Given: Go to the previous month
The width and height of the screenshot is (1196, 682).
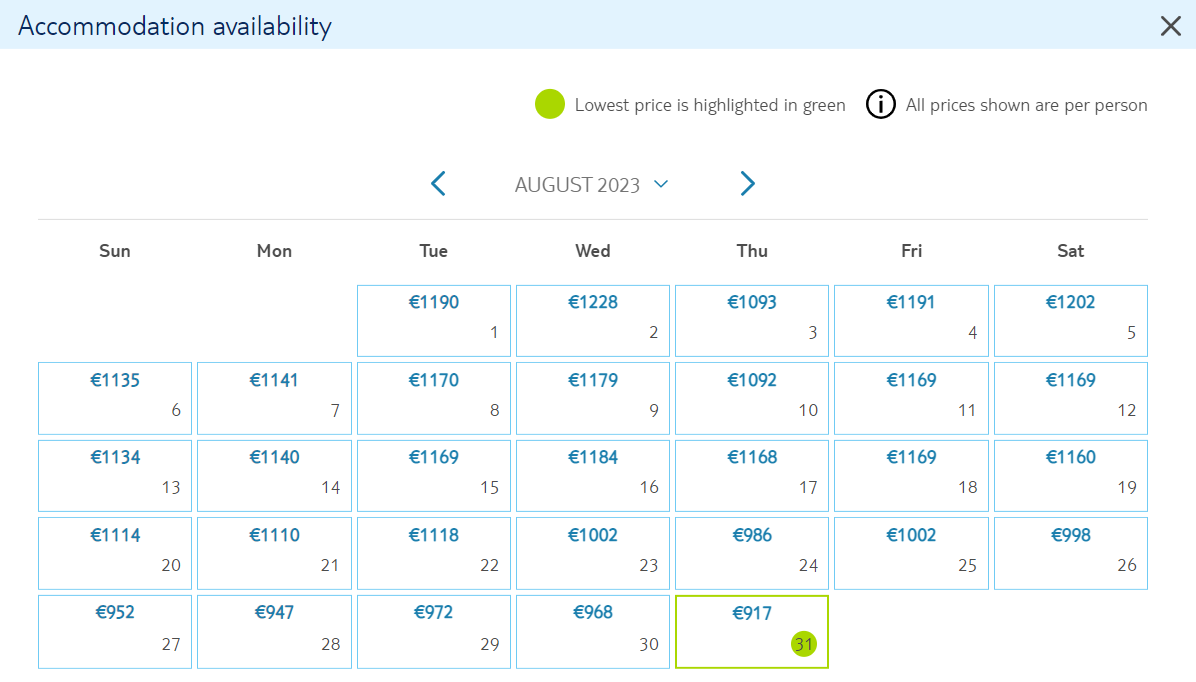Looking at the screenshot, I should click(438, 184).
